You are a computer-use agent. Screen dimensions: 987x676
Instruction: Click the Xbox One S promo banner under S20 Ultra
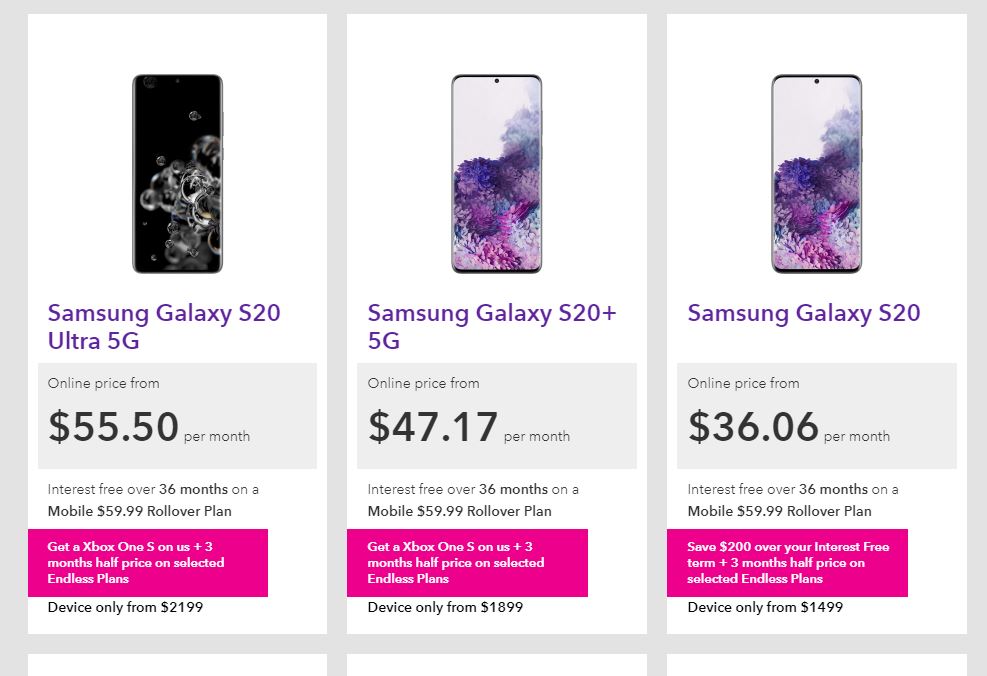point(147,563)
